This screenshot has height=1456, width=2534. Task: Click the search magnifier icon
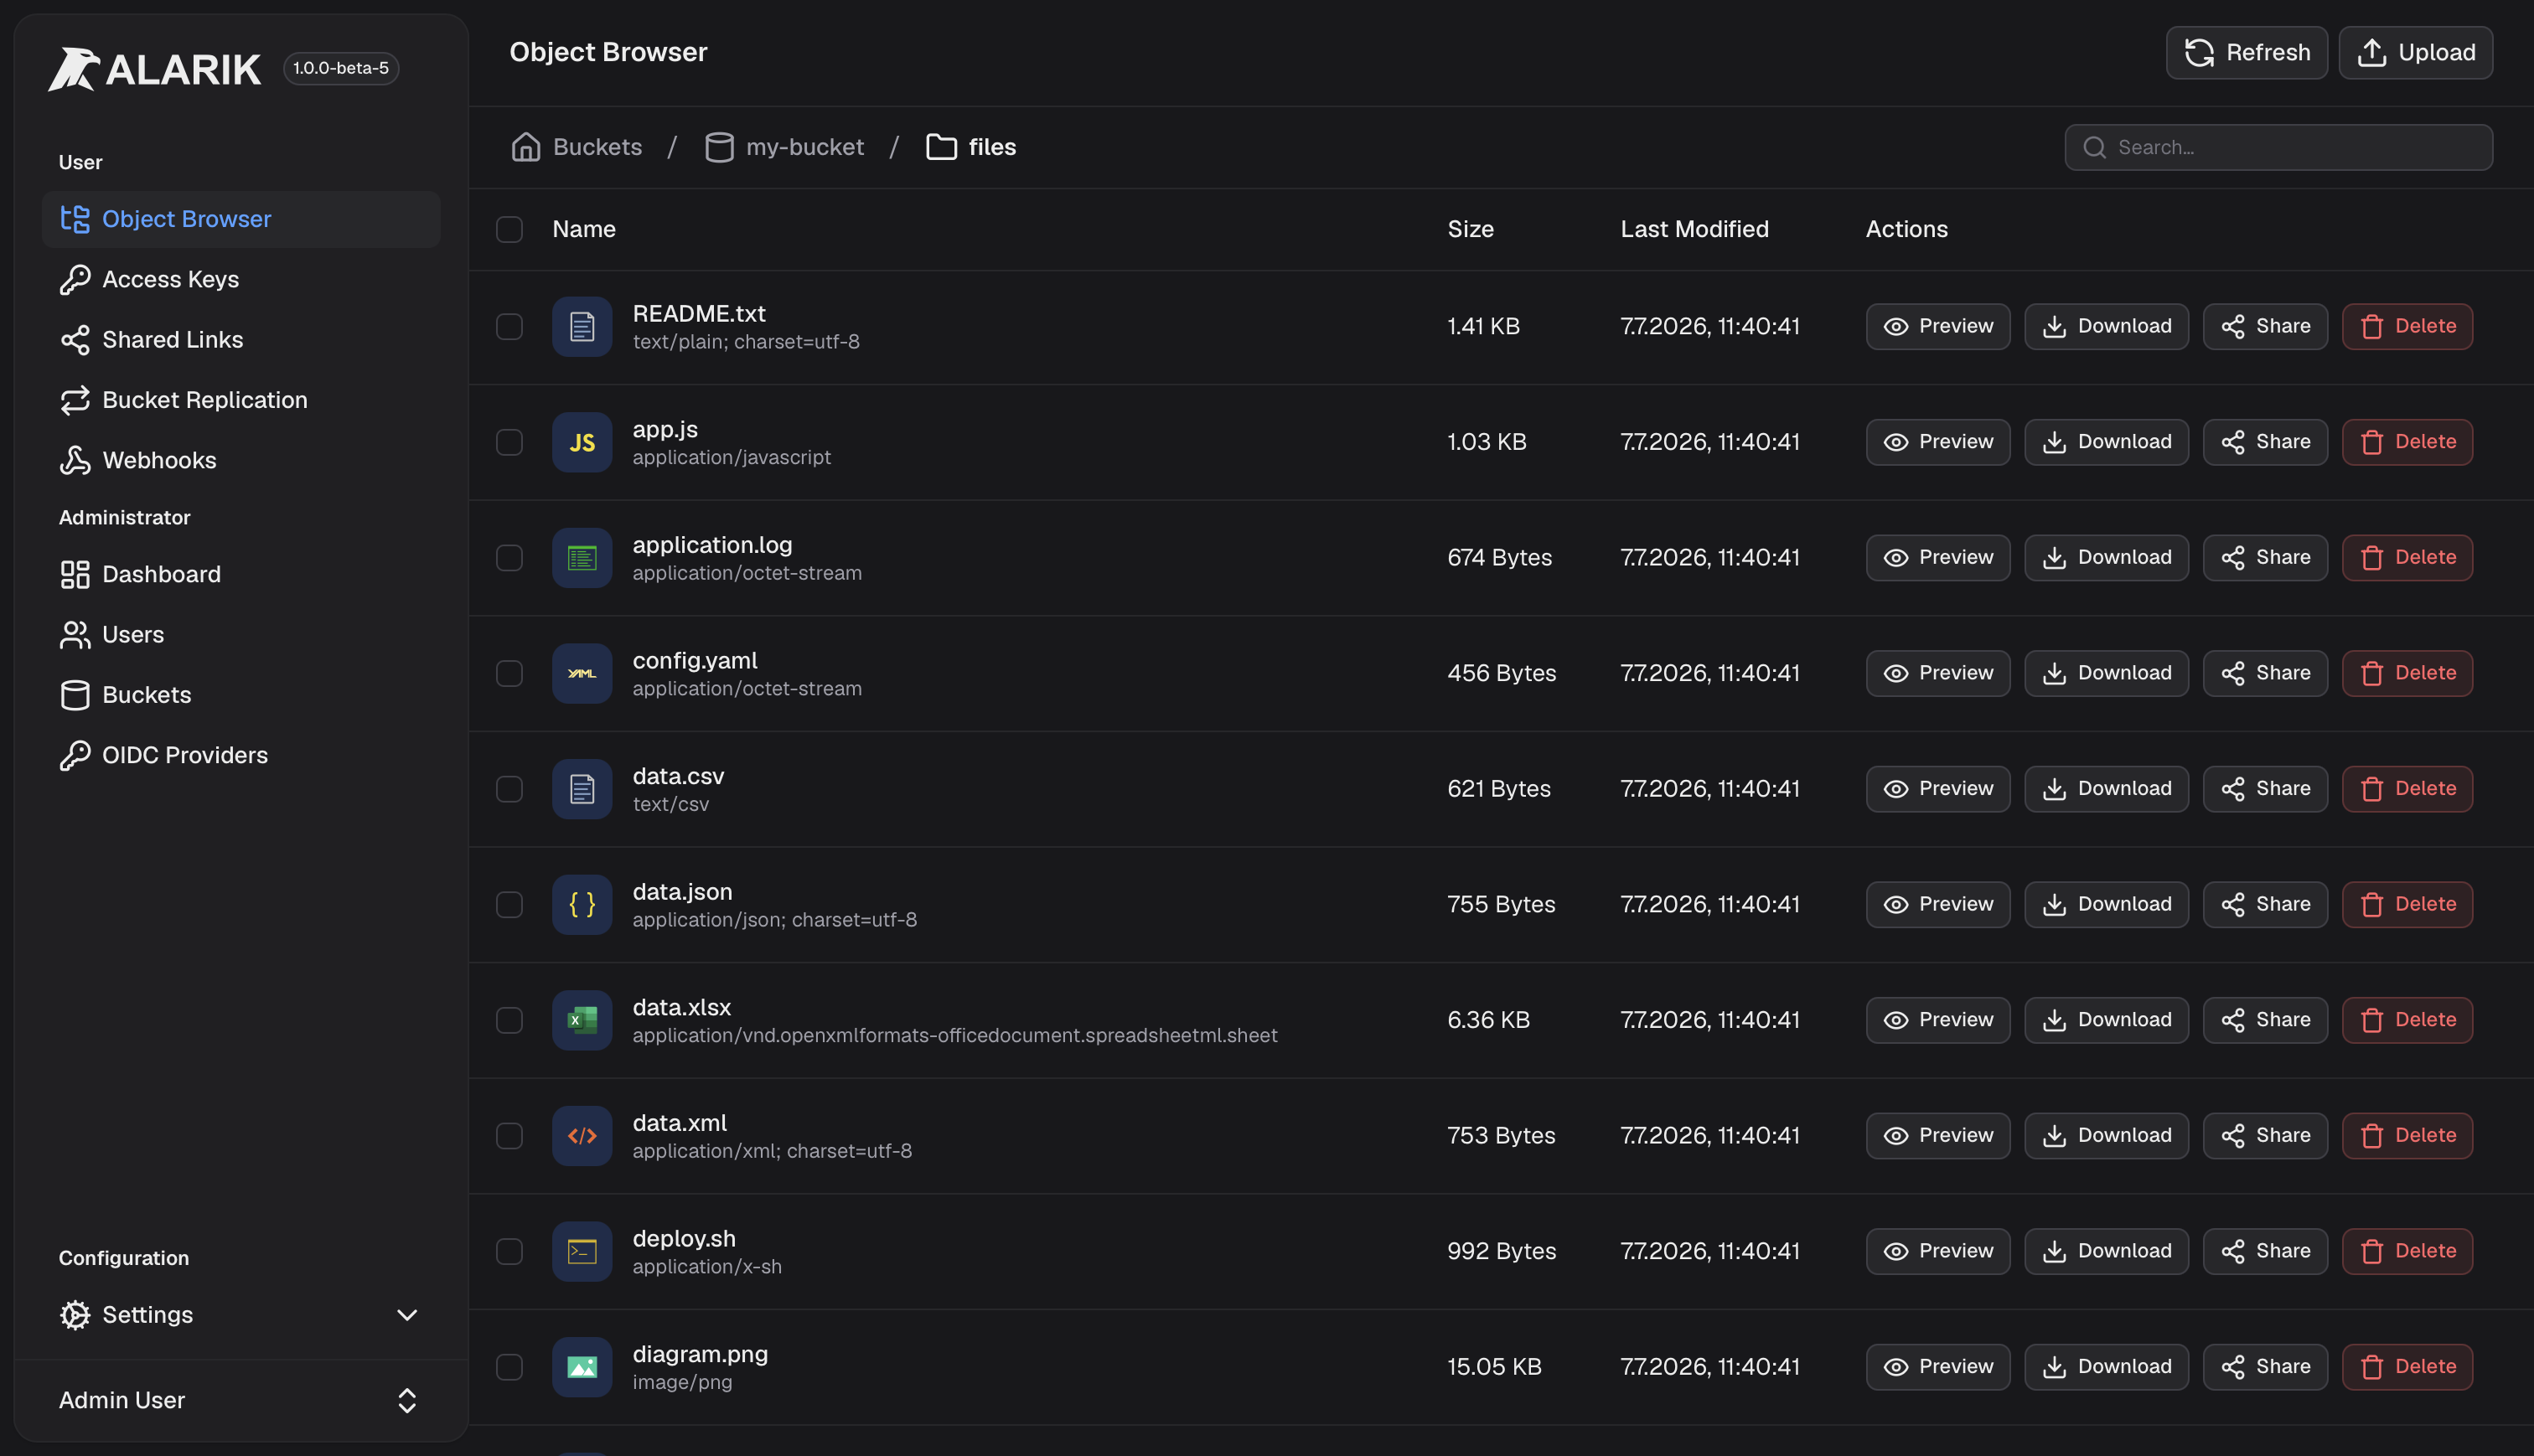coord(2094,147)
